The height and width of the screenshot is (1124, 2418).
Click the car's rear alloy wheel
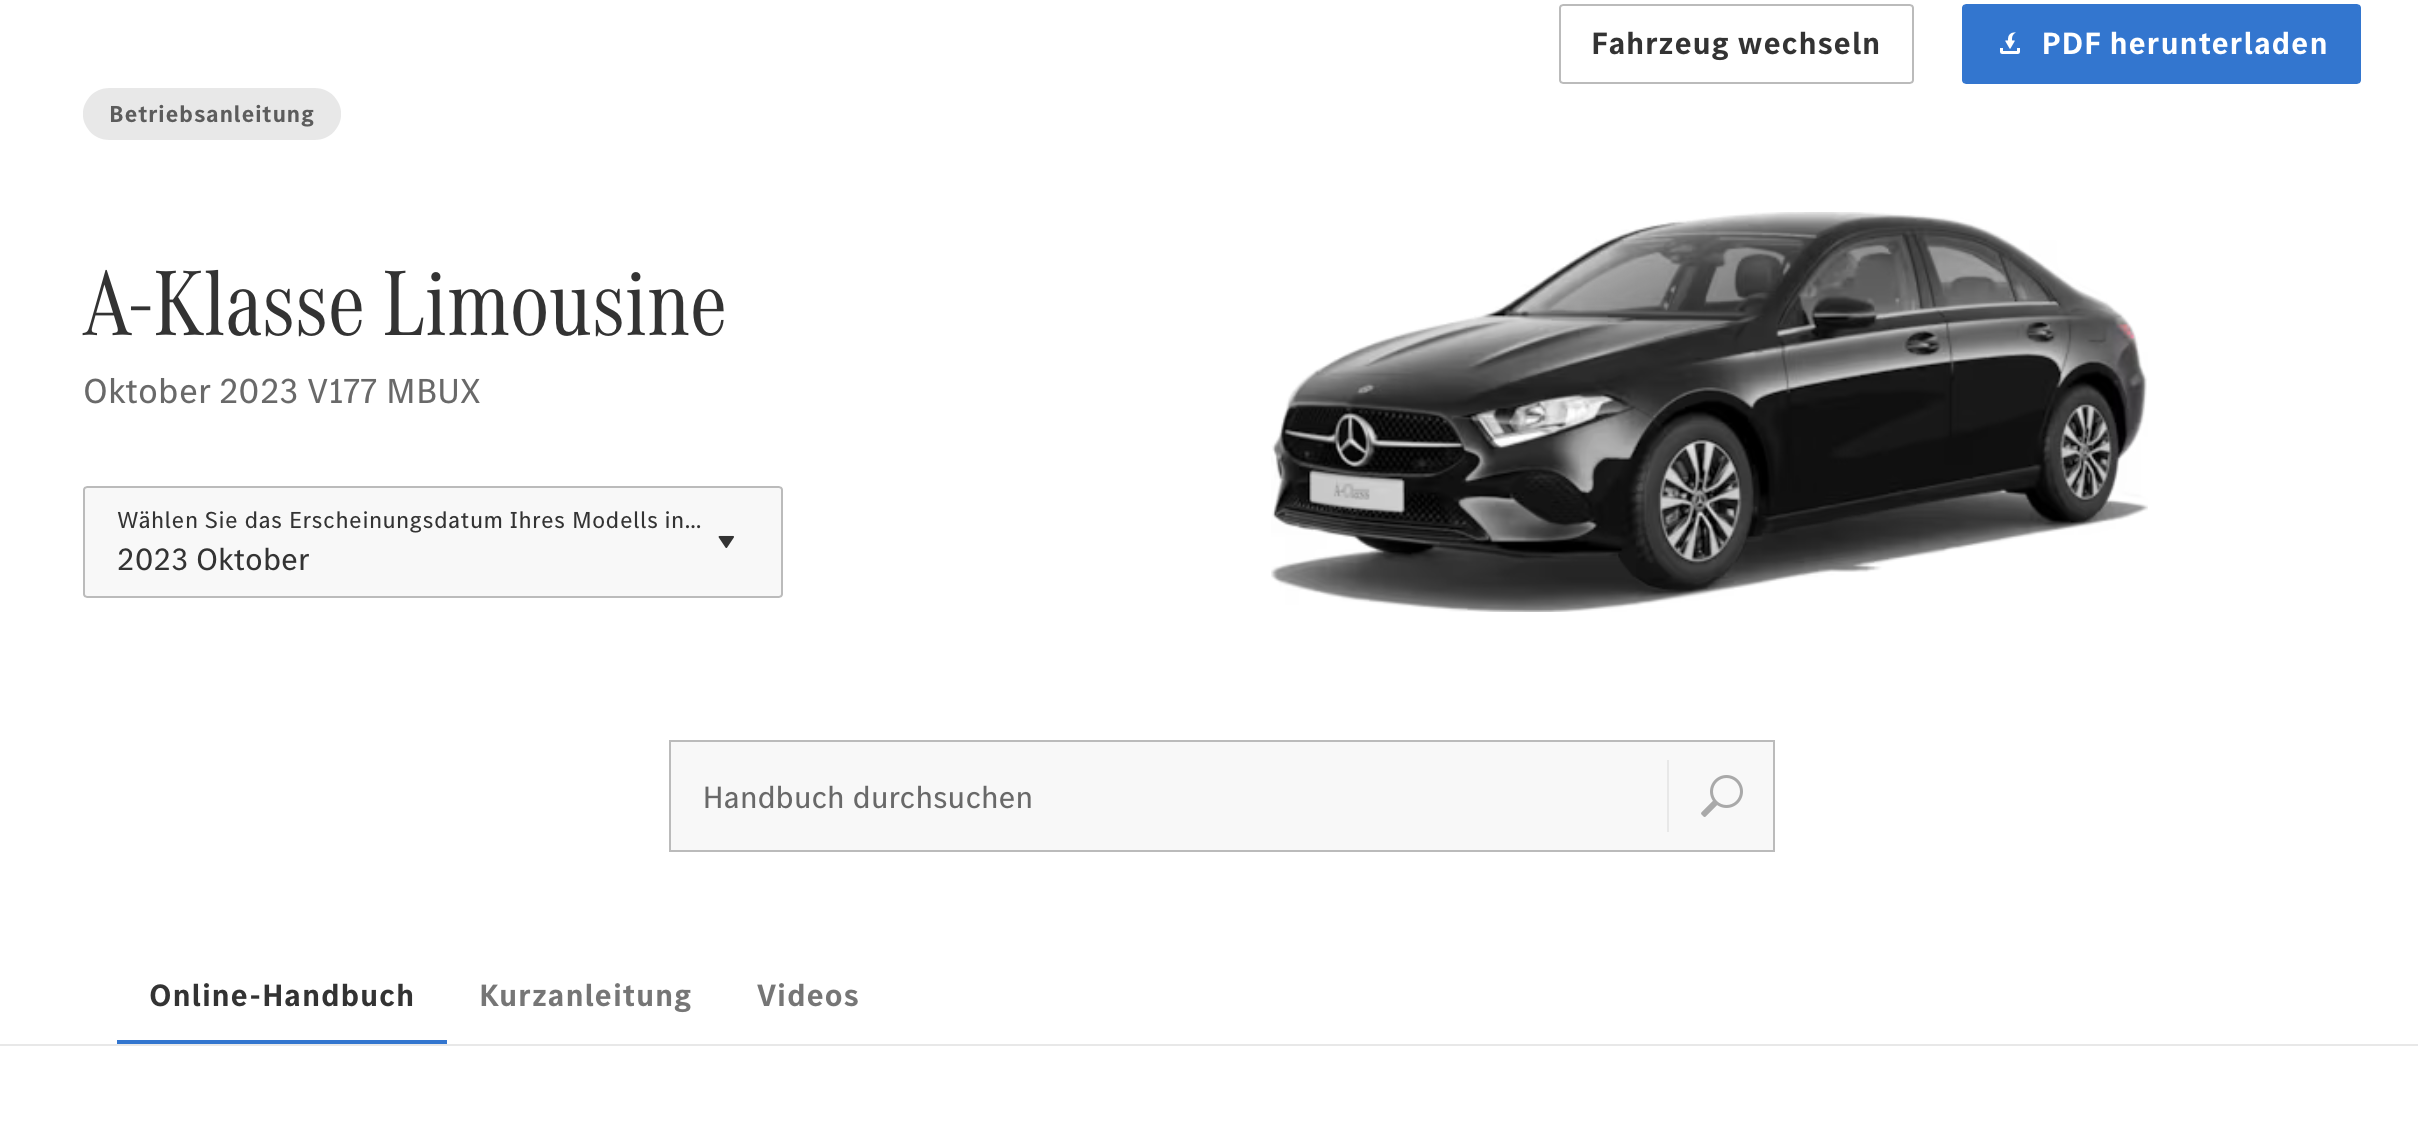2086,451
